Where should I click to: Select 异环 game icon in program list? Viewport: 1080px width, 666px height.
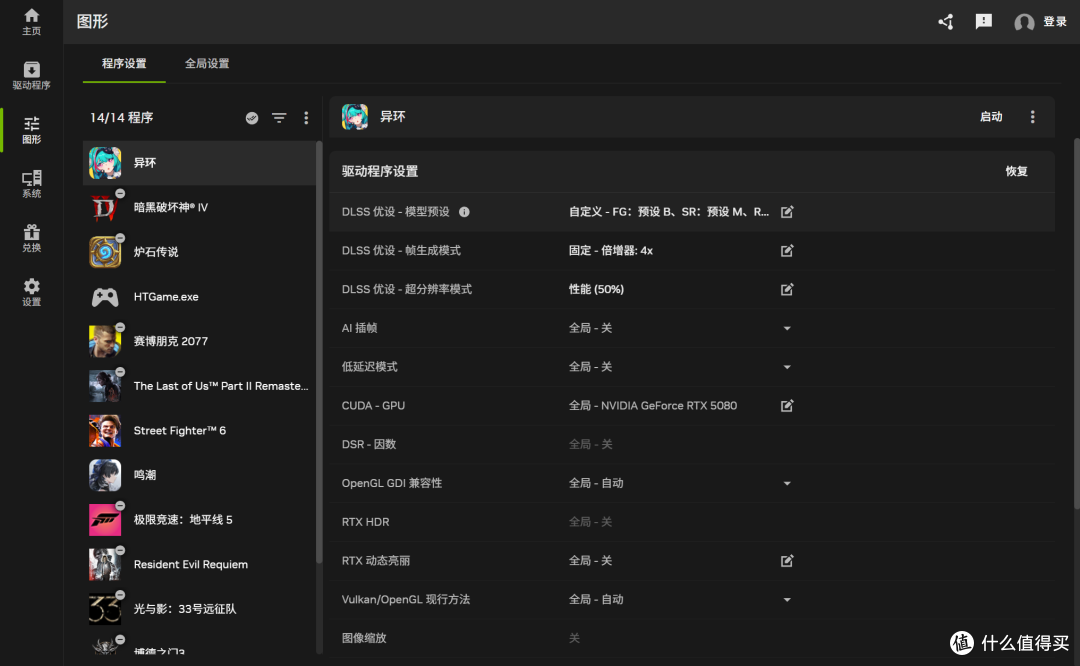pos(105,163)
